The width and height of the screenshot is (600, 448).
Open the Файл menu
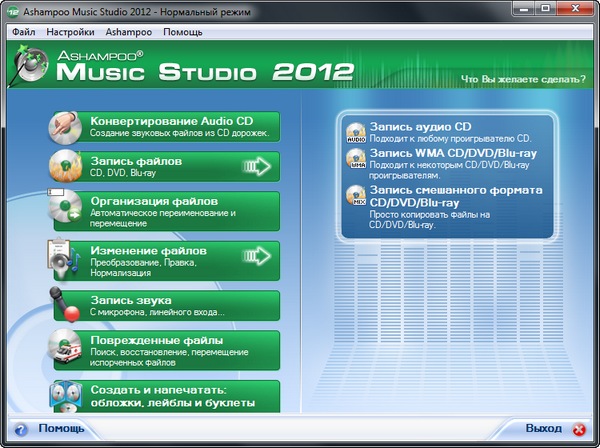25,32
